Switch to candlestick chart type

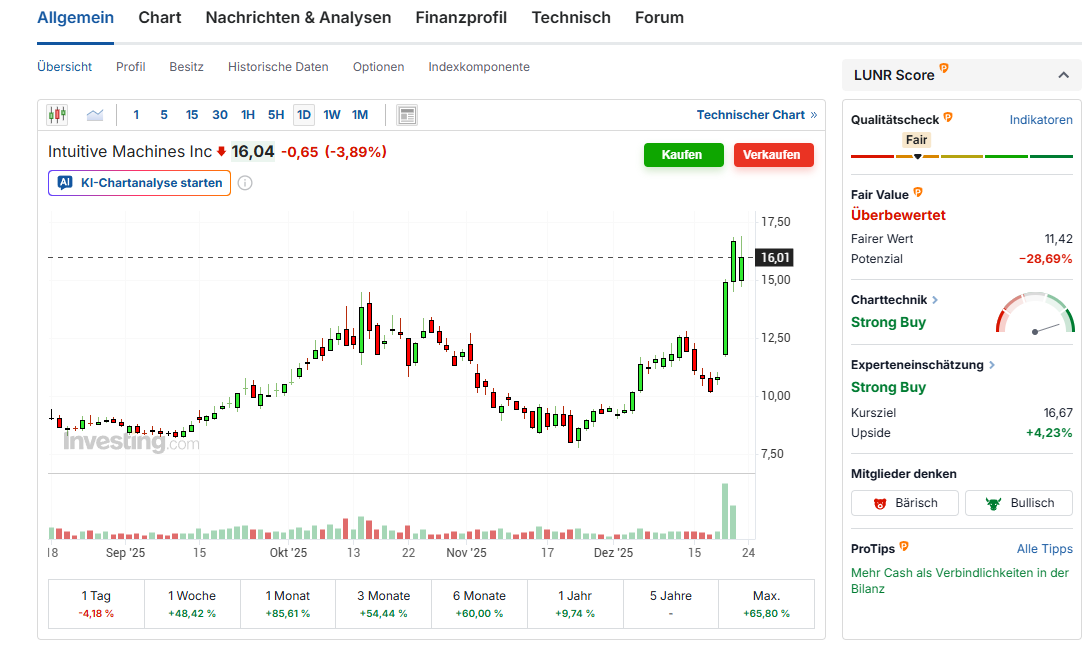[57, 115]
